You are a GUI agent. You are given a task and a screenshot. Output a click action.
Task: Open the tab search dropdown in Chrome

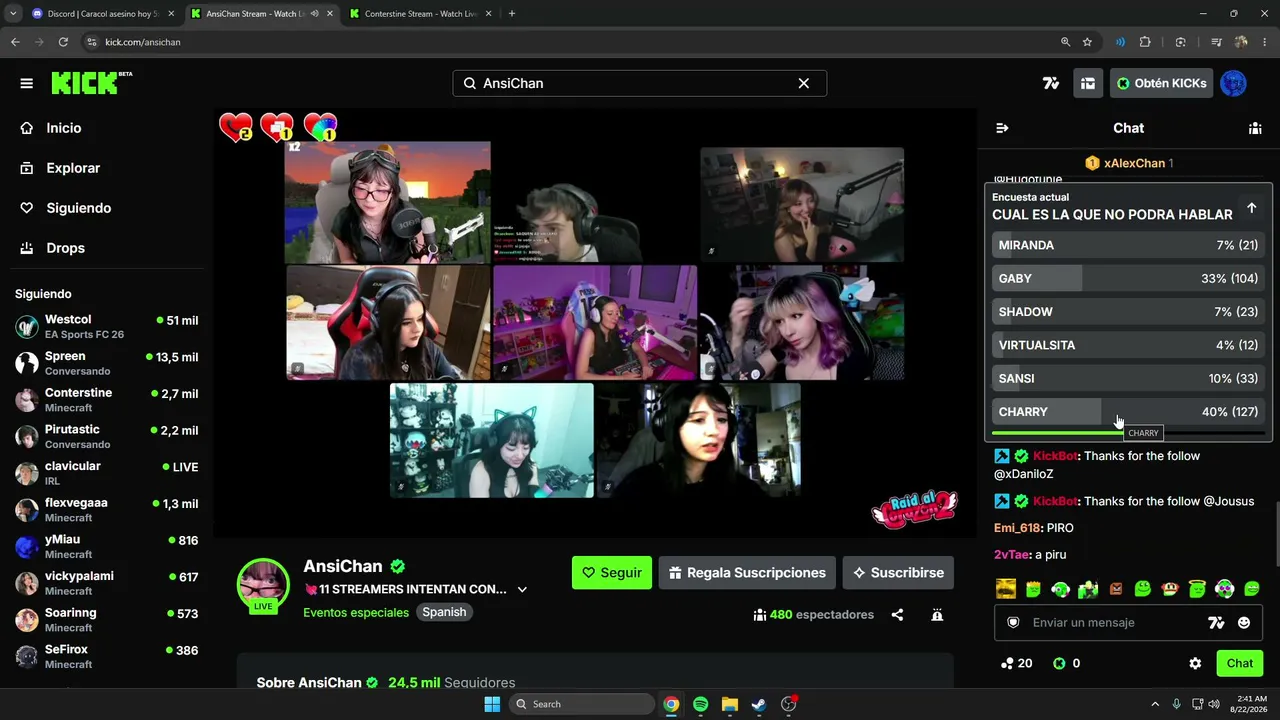click(13, 13)
